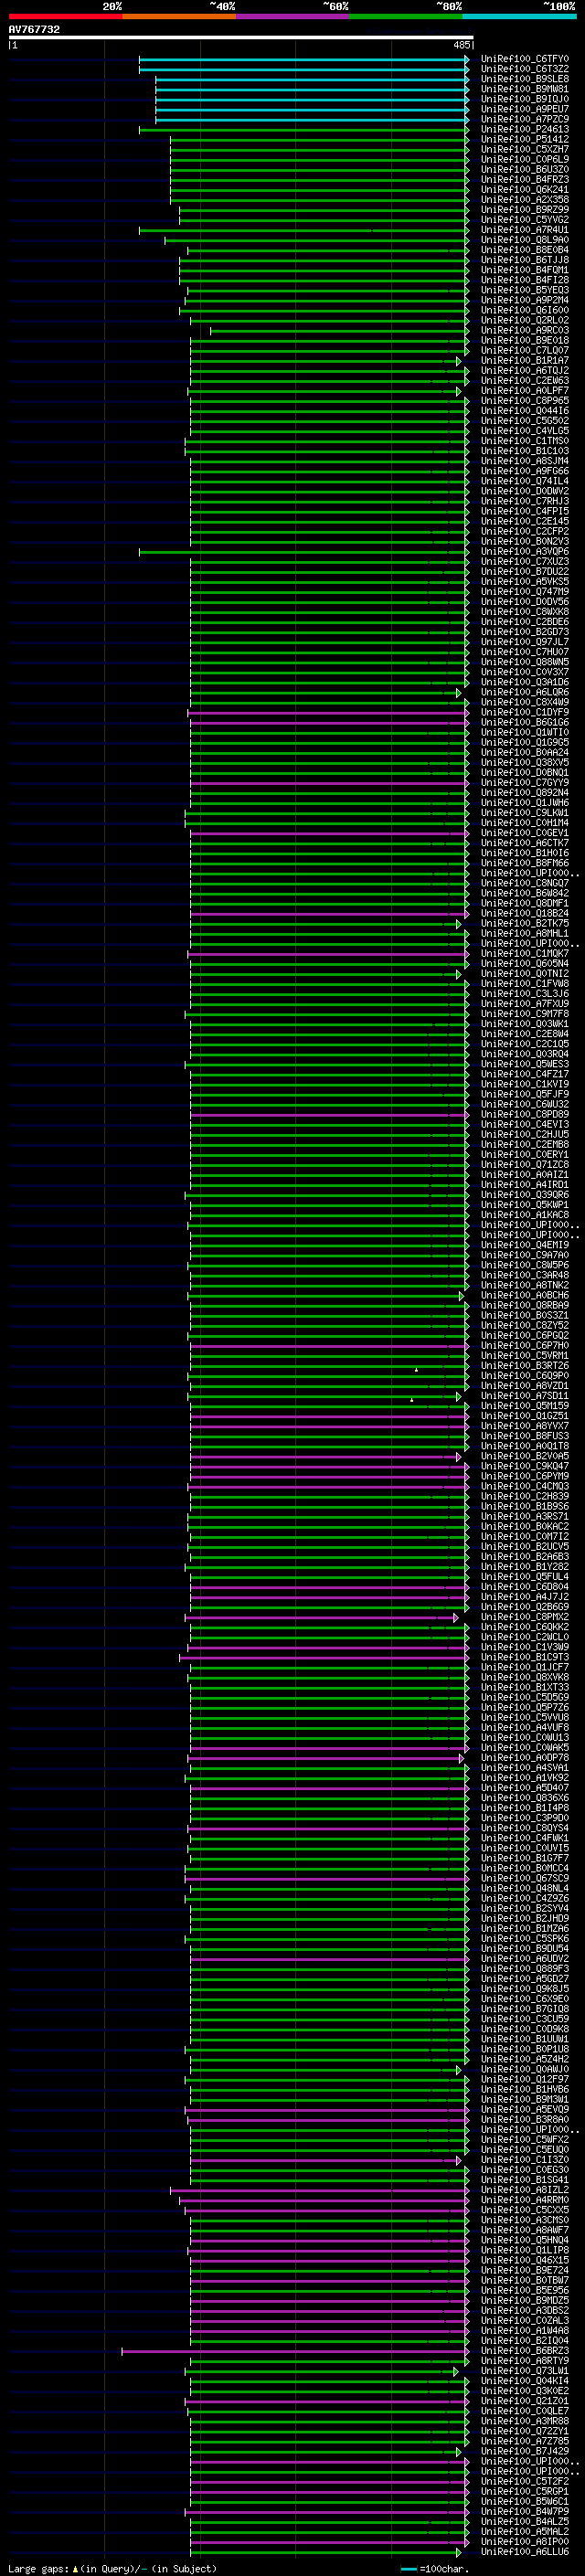Select label UniRef100_A4RRM0
This screenshot has height=2576, width=585.
pos(524,2200)
